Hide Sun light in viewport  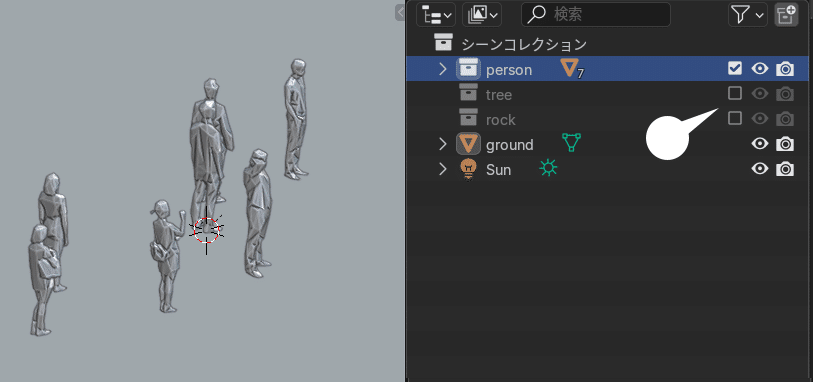[x=760, y=168]
